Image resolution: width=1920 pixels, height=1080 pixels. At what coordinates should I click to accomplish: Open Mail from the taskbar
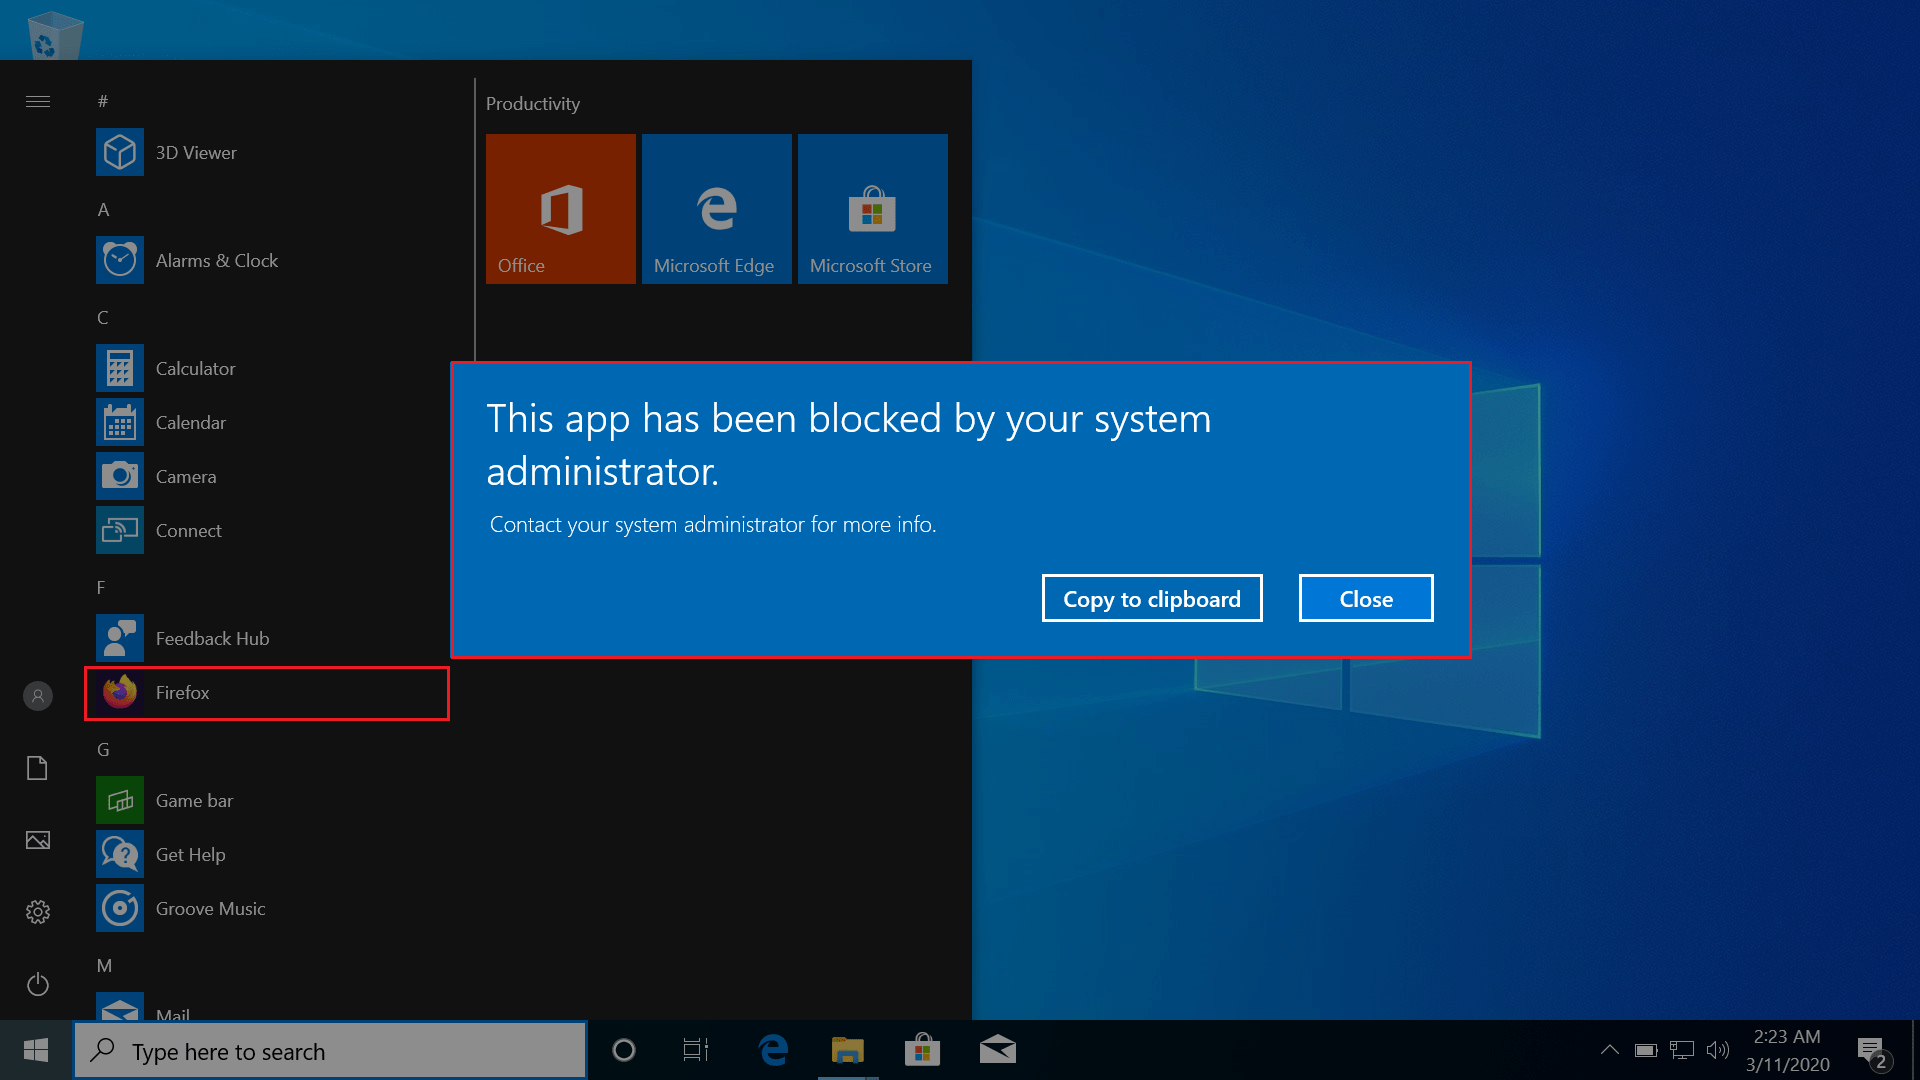coord(998,1050)
